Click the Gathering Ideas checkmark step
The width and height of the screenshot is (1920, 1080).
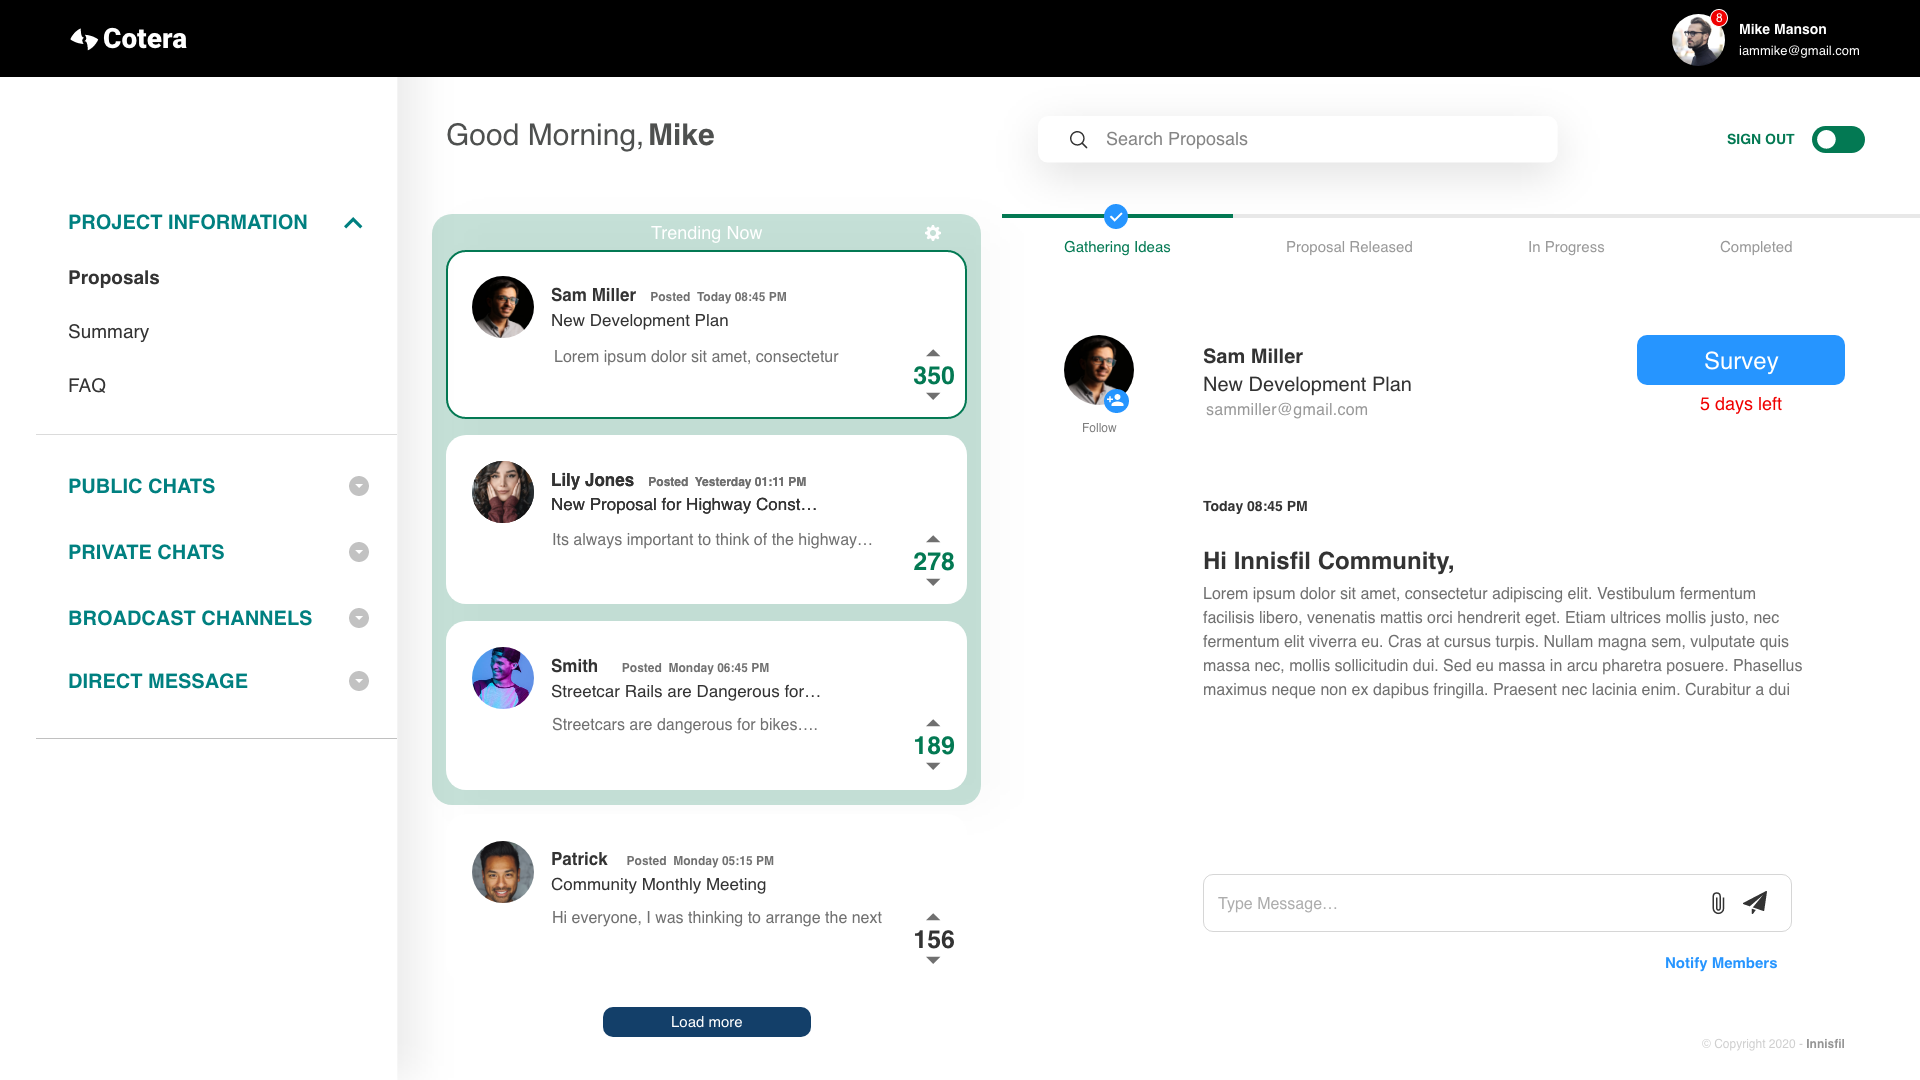click(1116, 216)
